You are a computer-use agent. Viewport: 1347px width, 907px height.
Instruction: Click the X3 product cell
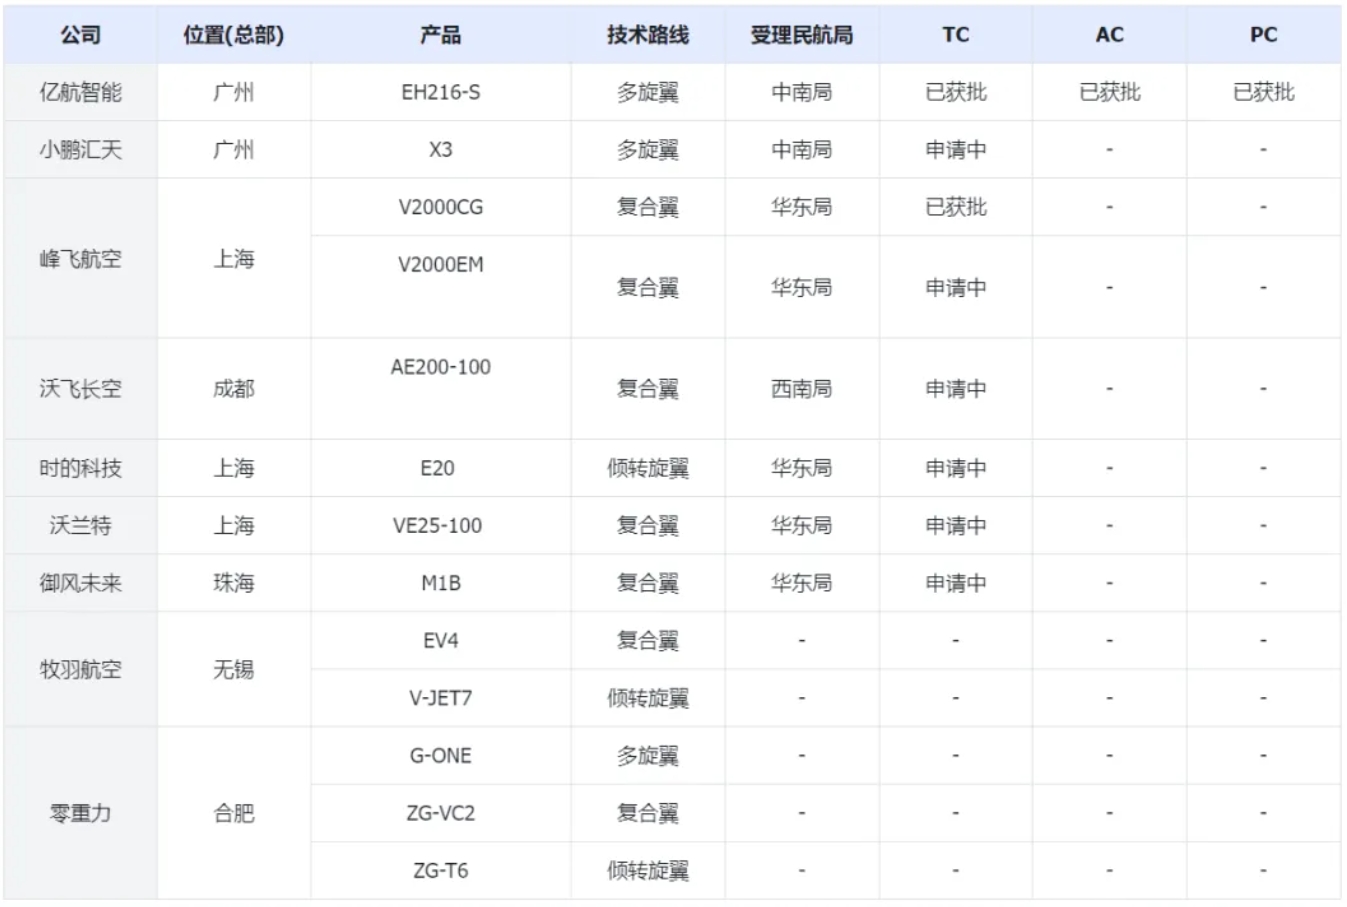tap(441, 150)
